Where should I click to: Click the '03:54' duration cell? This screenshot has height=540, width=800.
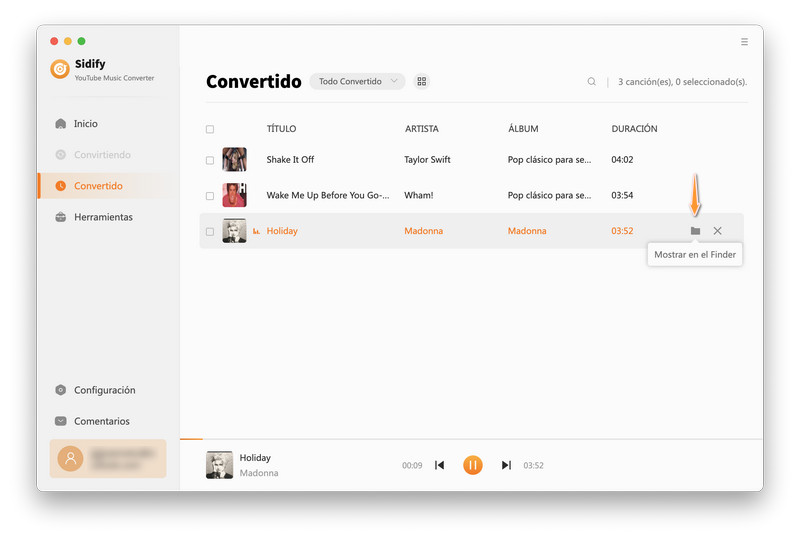(x=622, y=195)
